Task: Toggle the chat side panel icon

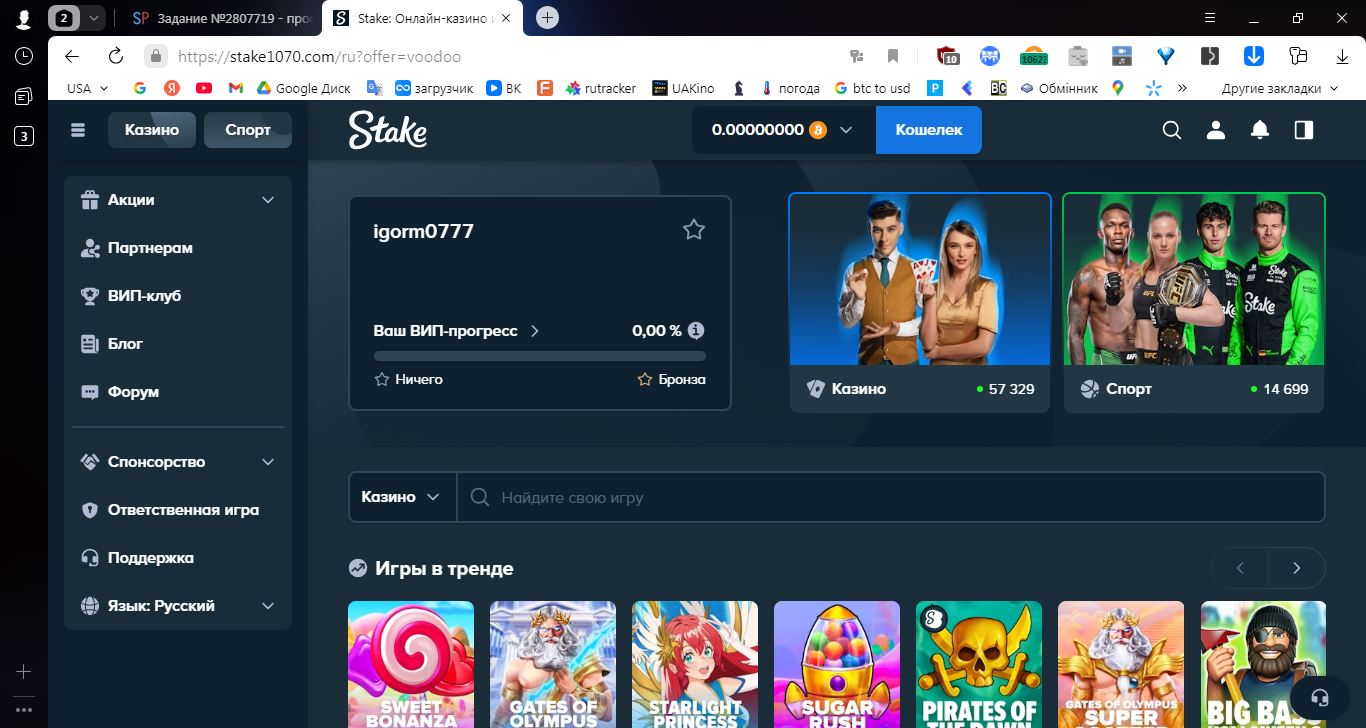Action: click(1303, 130)
